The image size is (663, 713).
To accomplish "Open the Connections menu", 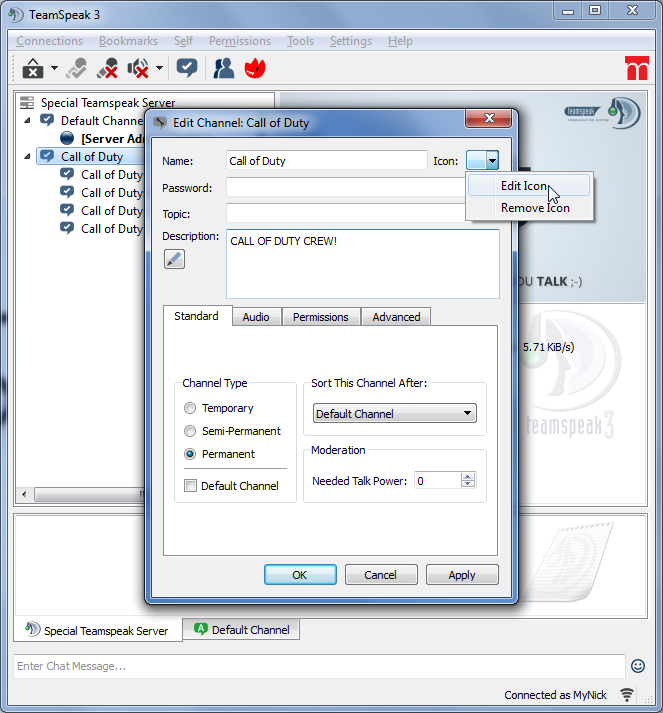I will (x=50, y=41).
